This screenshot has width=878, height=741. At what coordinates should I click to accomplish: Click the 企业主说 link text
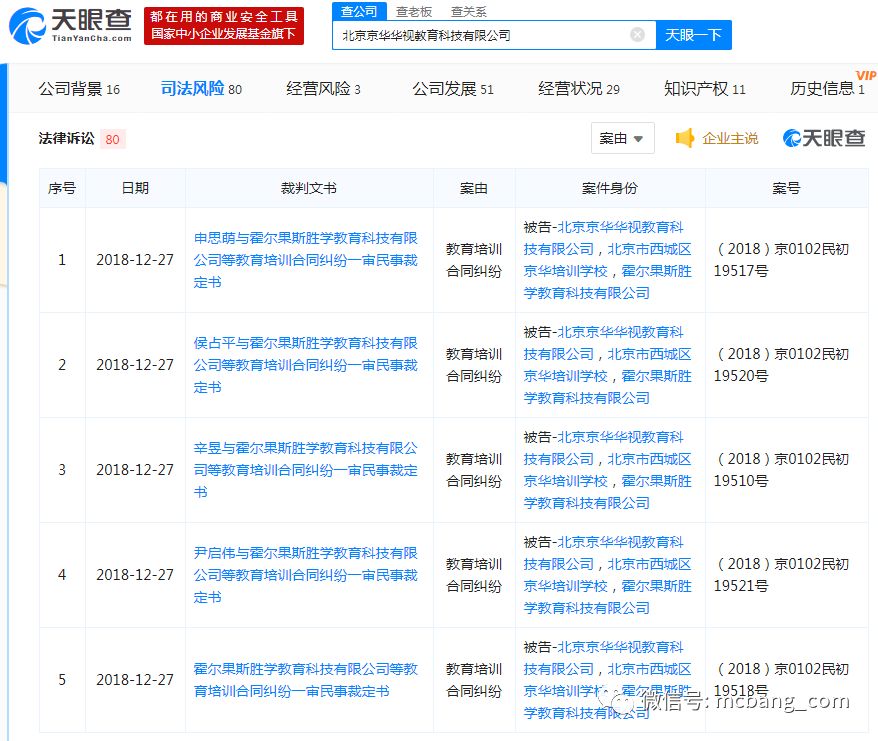730,138
